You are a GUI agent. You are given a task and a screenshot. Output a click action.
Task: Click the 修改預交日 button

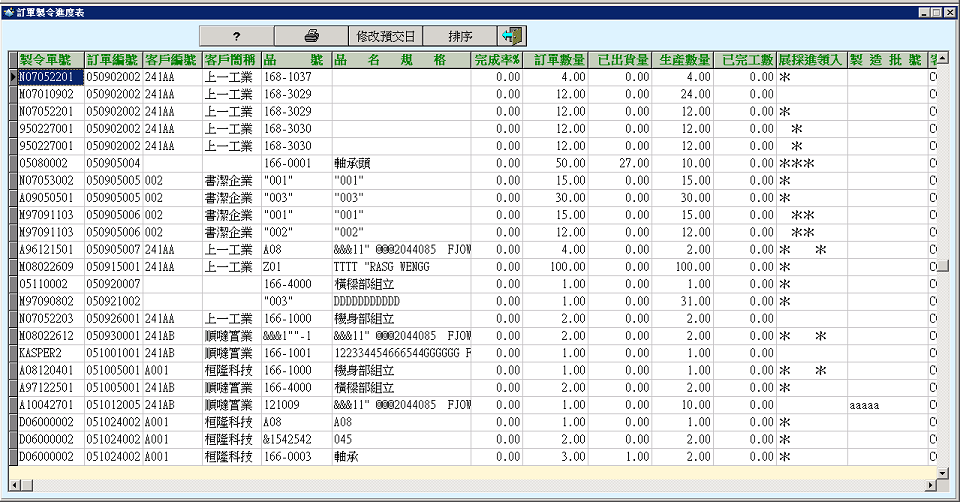coord(385,35)
